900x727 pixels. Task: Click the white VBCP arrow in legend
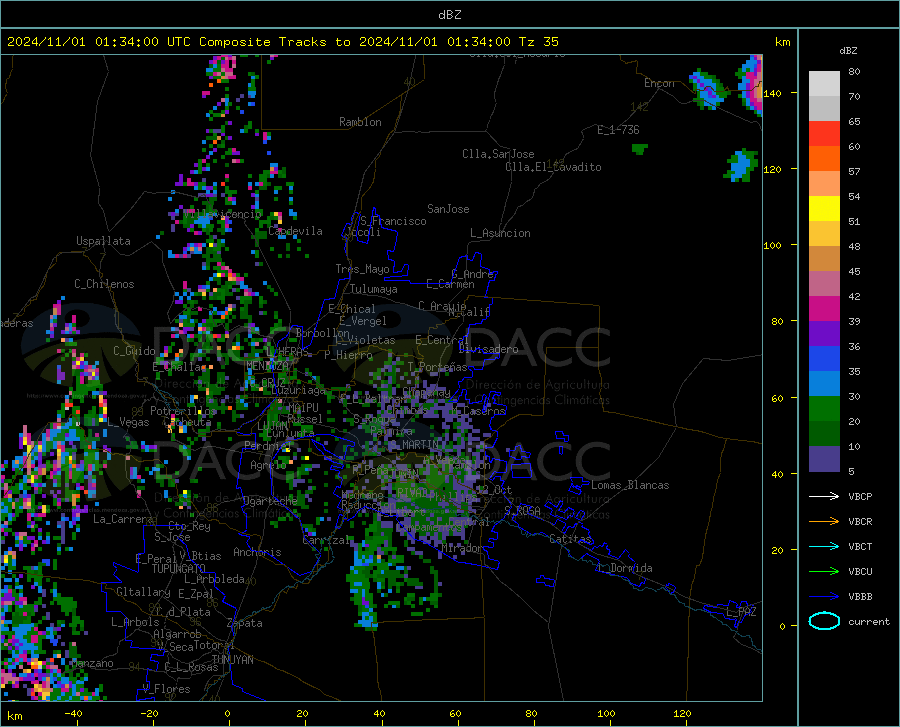[824, 496]
